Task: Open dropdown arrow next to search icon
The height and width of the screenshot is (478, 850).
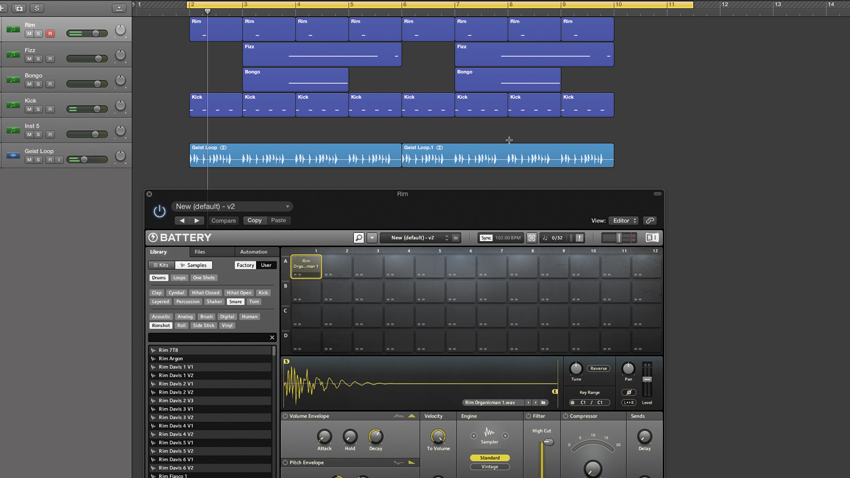Action: click(372, 237)
